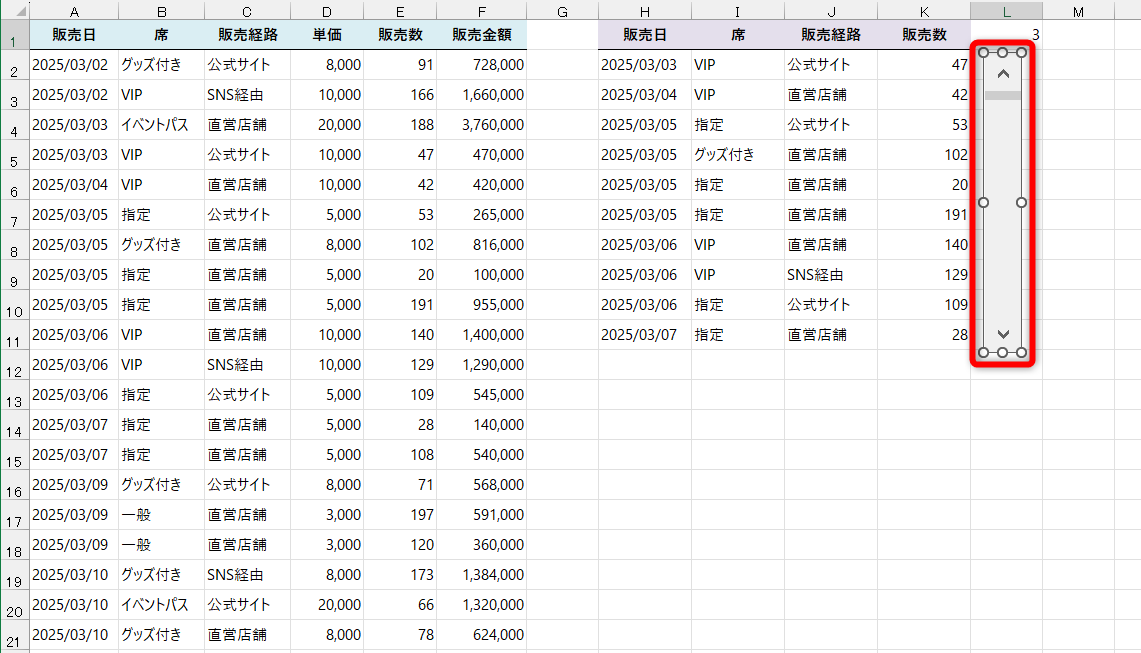Image resolution: width=1141 pixels, height=653 pixels.
Task: Select the 販売日 header cell A1
Action: 74,33
